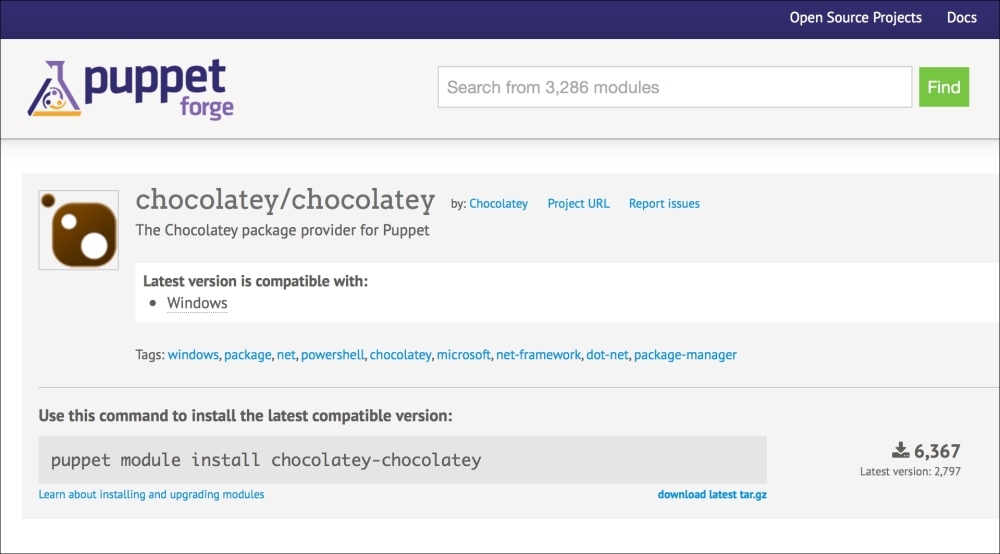Click the download count arrow icon
This screenshot has width=1000, height=554.
(900, 450)
